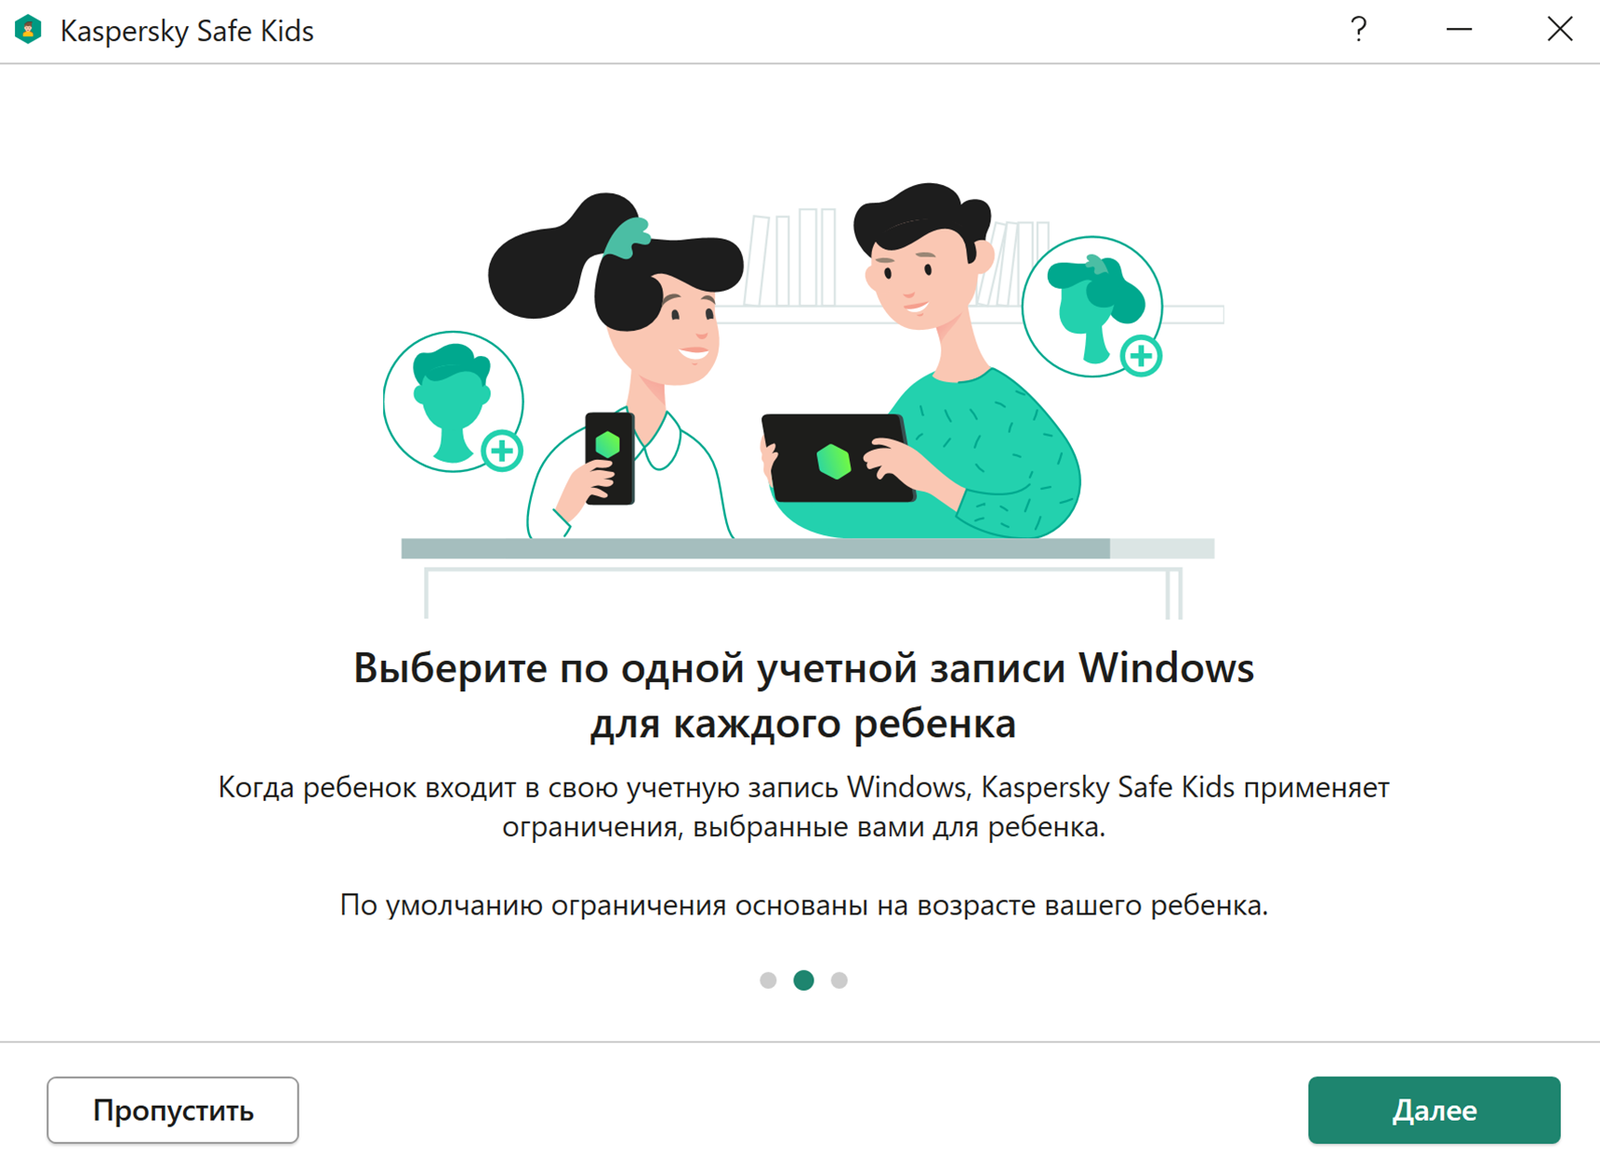1600x1170 pixels.
Task: Select the active middle page indicator dot
Action: [803, 980]
